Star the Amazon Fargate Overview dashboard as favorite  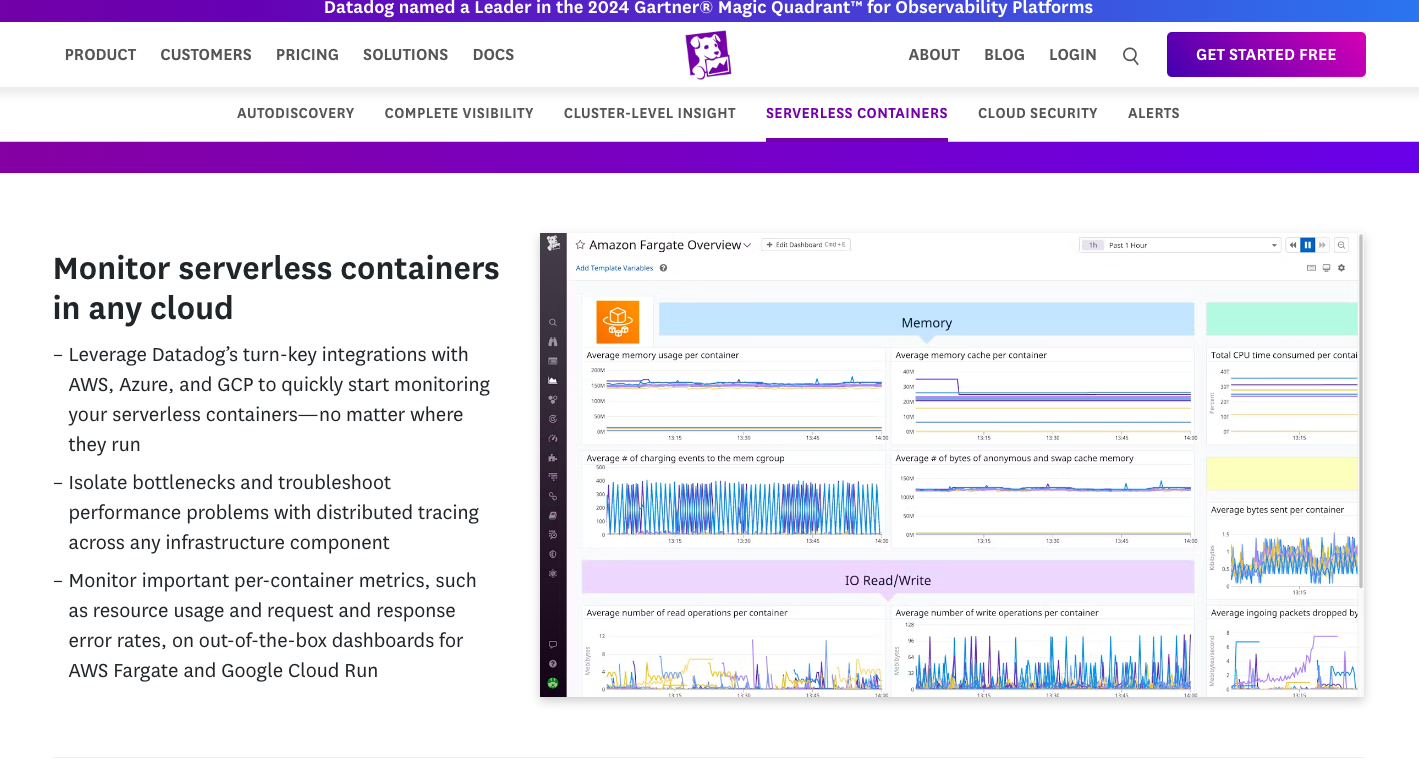pyautogui.click(x=579, y=244)
